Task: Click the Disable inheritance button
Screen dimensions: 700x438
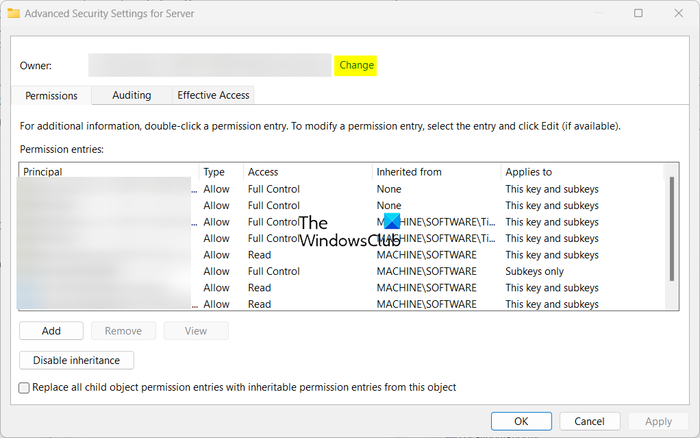Action: 76,360
